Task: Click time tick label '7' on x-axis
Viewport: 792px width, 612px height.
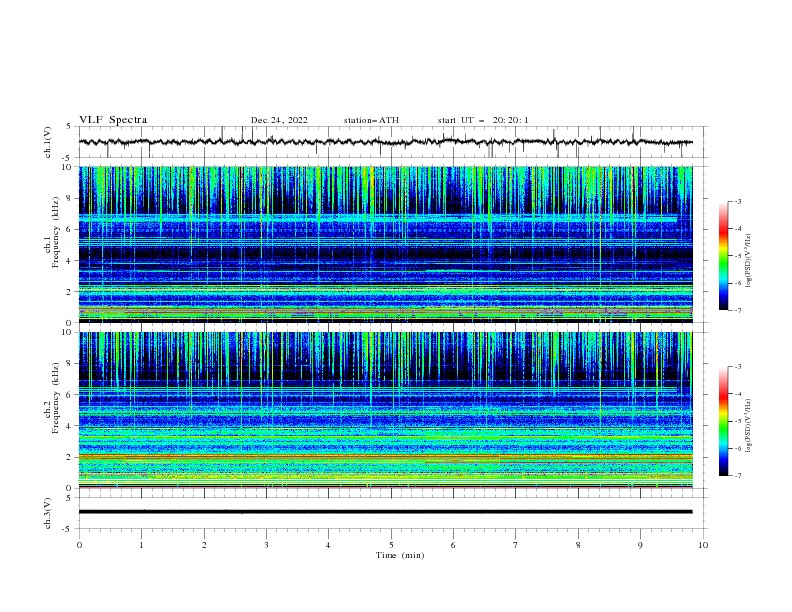Action: pos(516,545)
